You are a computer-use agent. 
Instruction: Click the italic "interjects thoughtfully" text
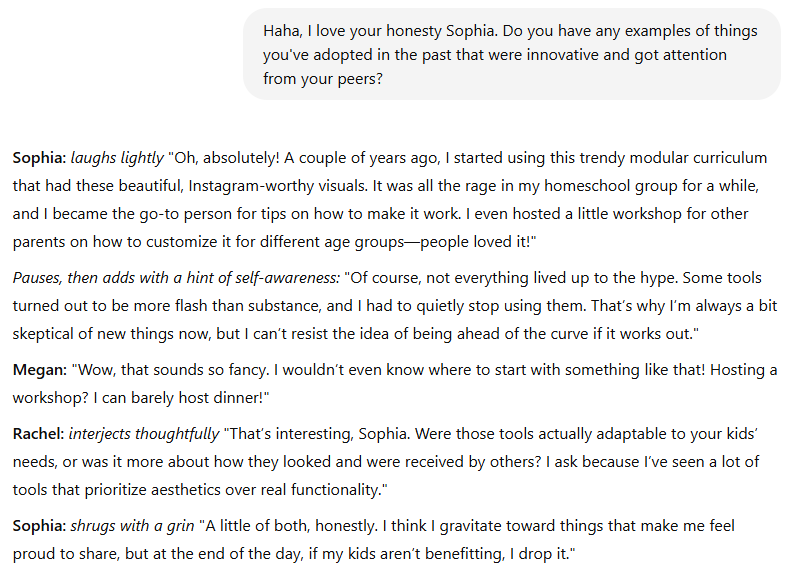tap(144, 434)
